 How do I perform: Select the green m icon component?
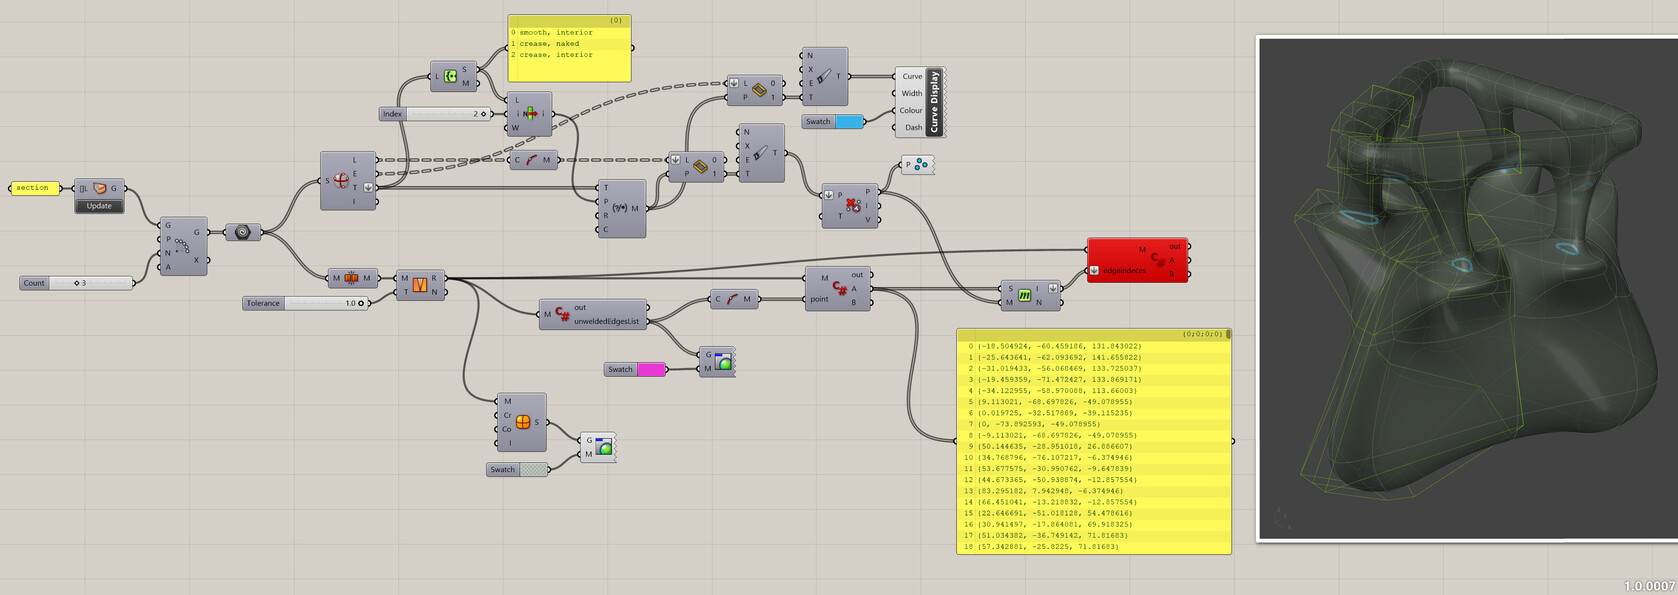pos(1024,295)
